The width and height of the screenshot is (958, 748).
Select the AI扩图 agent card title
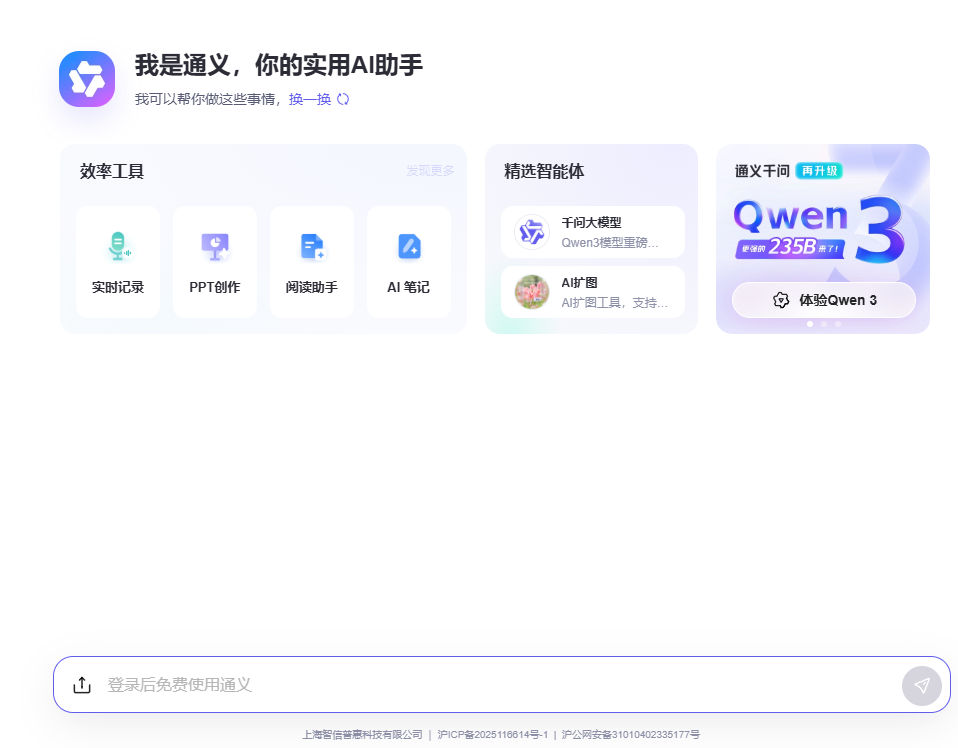click(x=579, y=283)
